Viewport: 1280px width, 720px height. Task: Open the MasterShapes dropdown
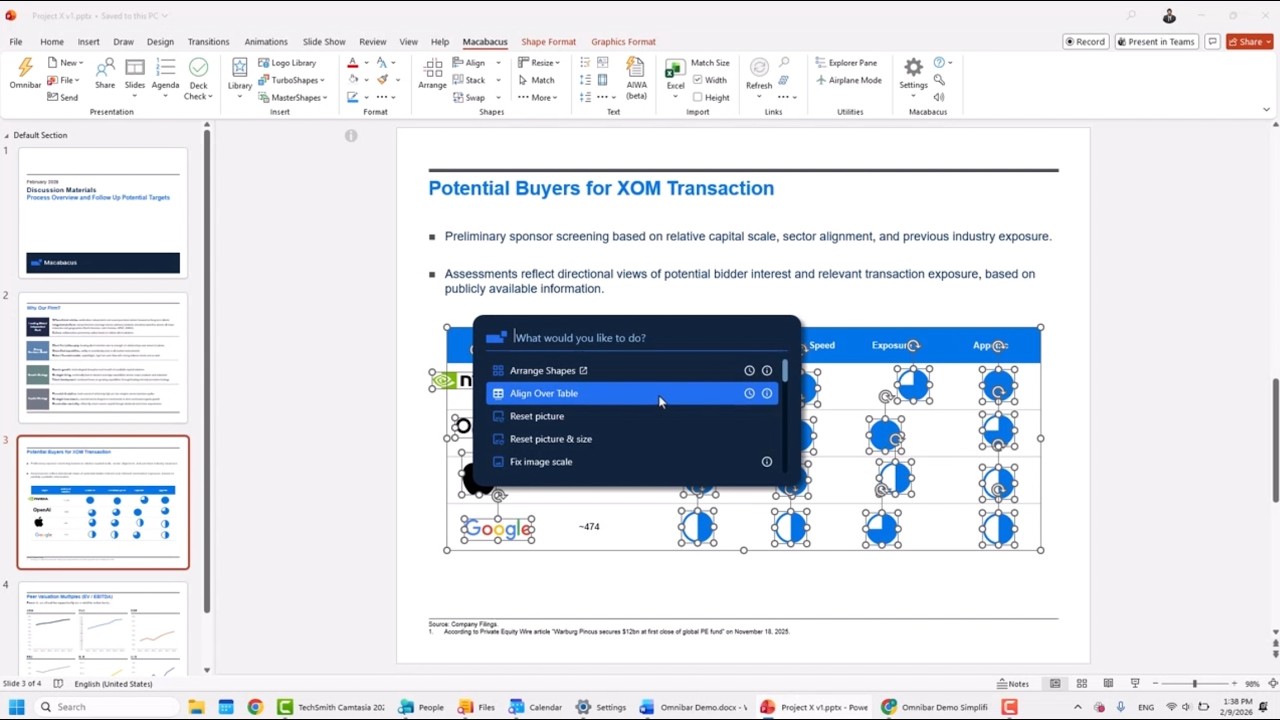pyautogui.click(x=293, y=97)
